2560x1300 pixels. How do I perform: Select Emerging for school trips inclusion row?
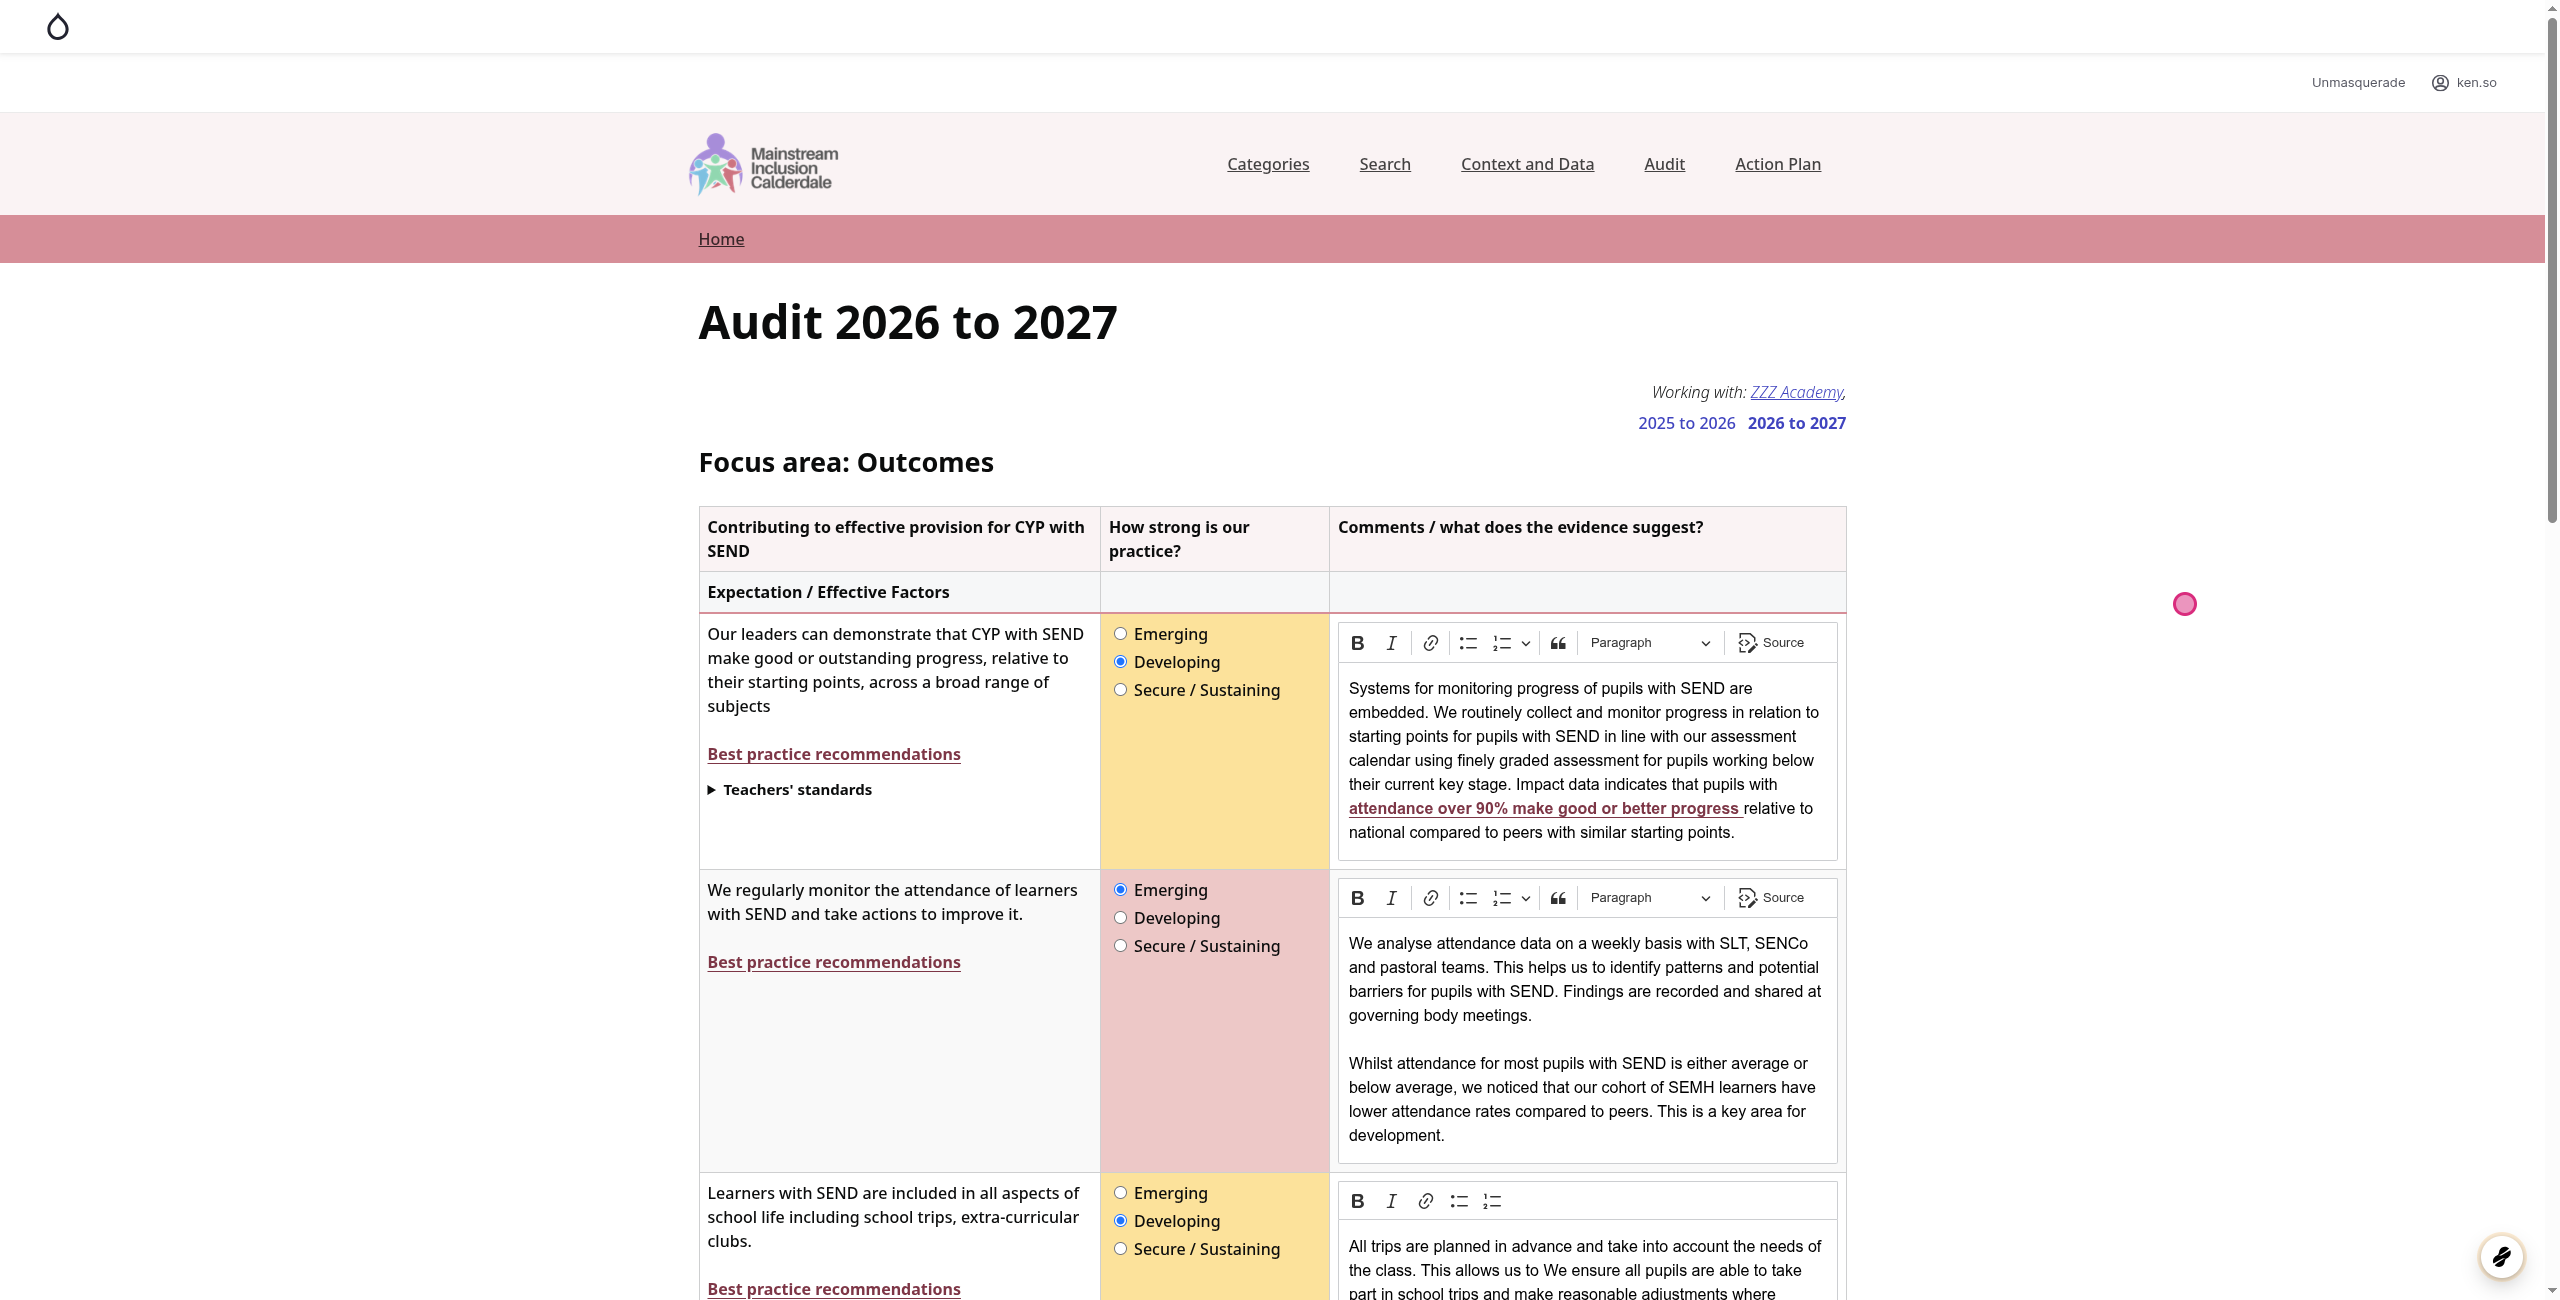(1120, 1193)
